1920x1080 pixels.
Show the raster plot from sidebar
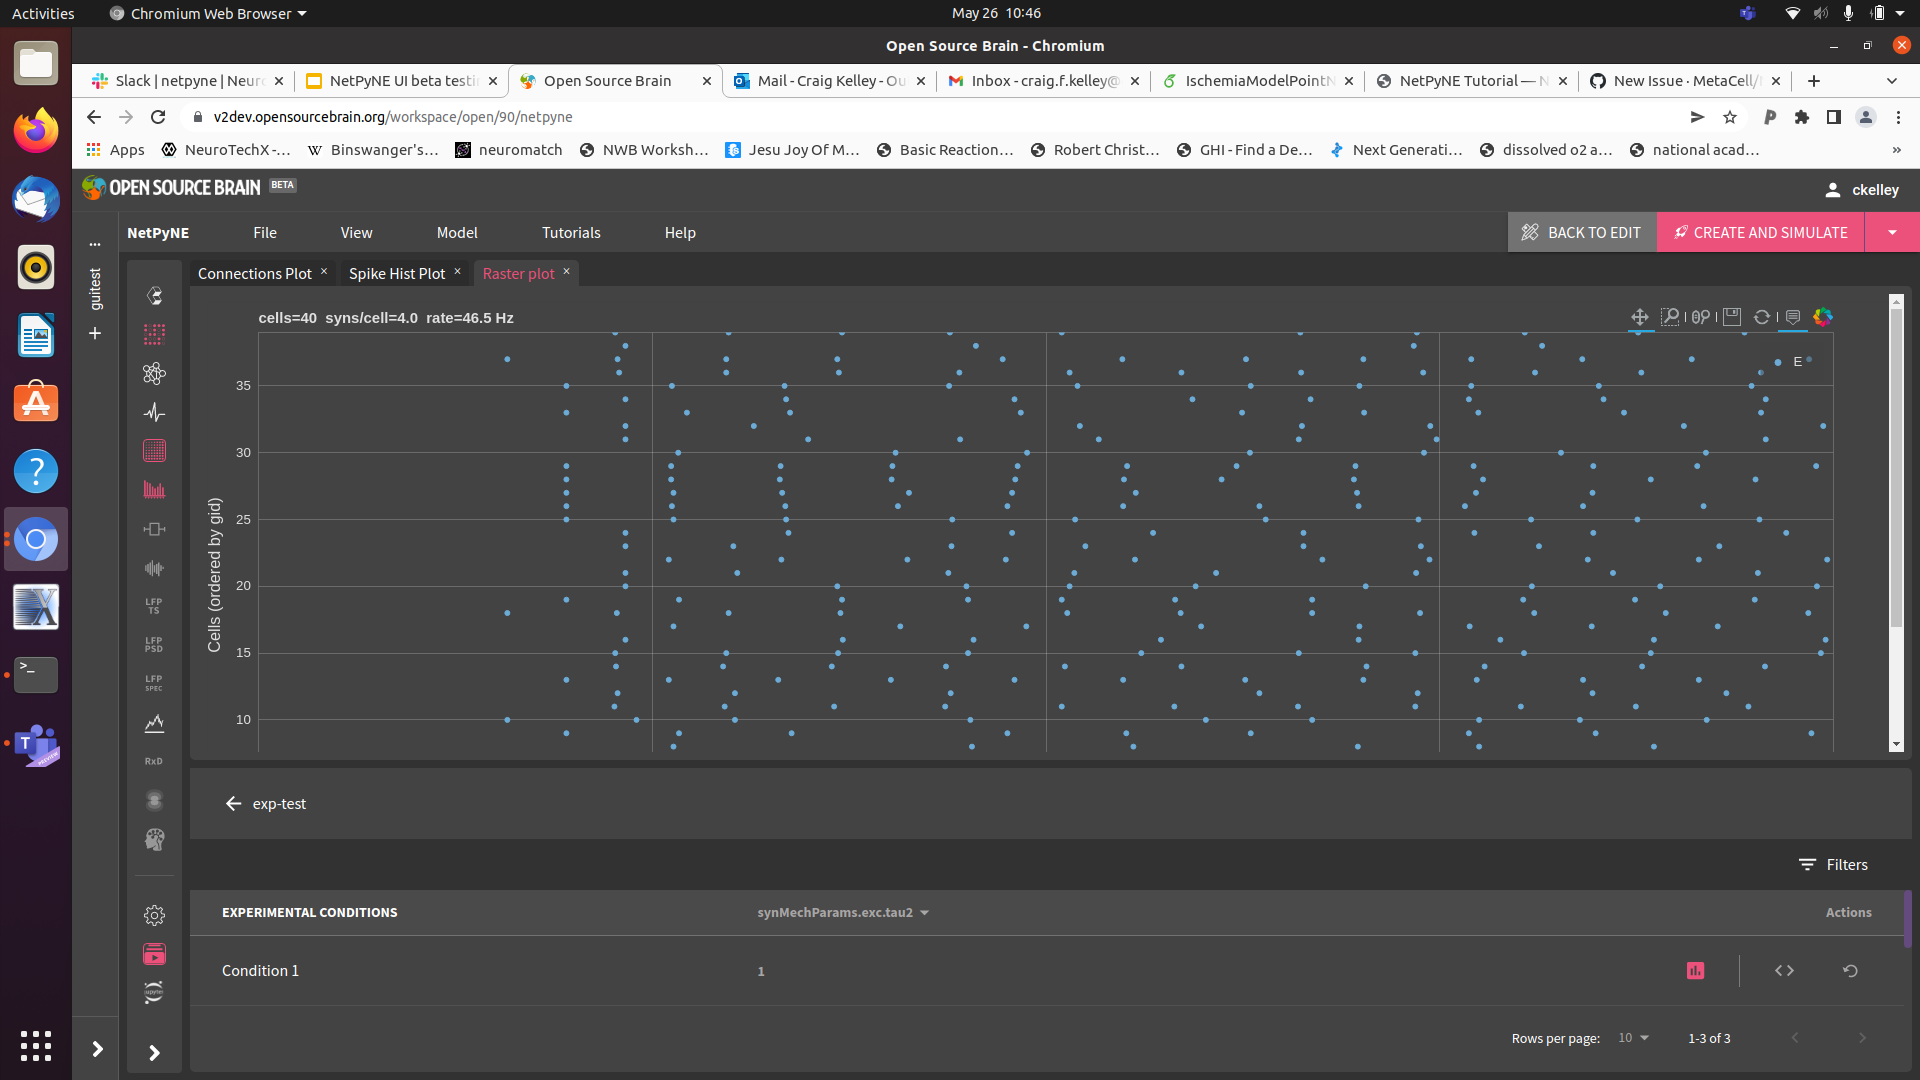click(154, 451)
